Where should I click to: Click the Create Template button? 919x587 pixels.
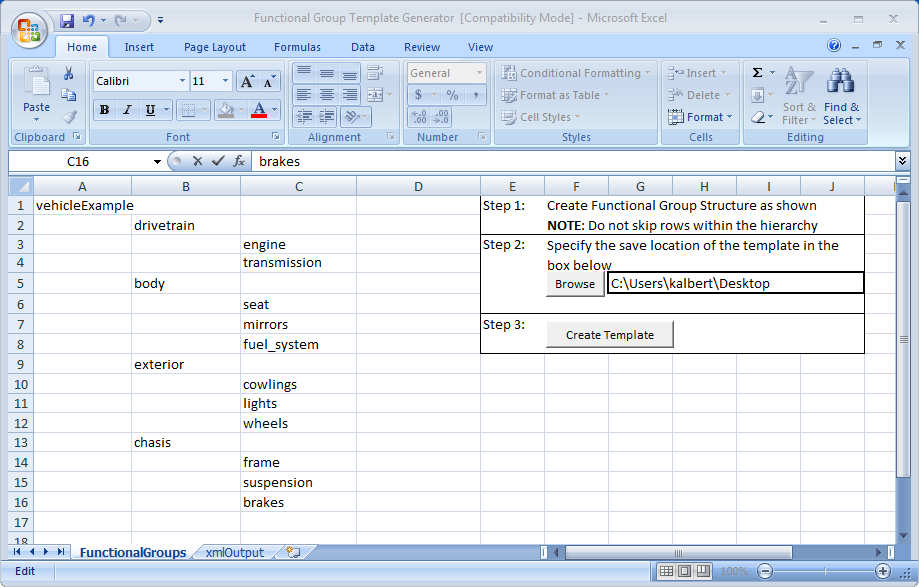tap(609, 335)
